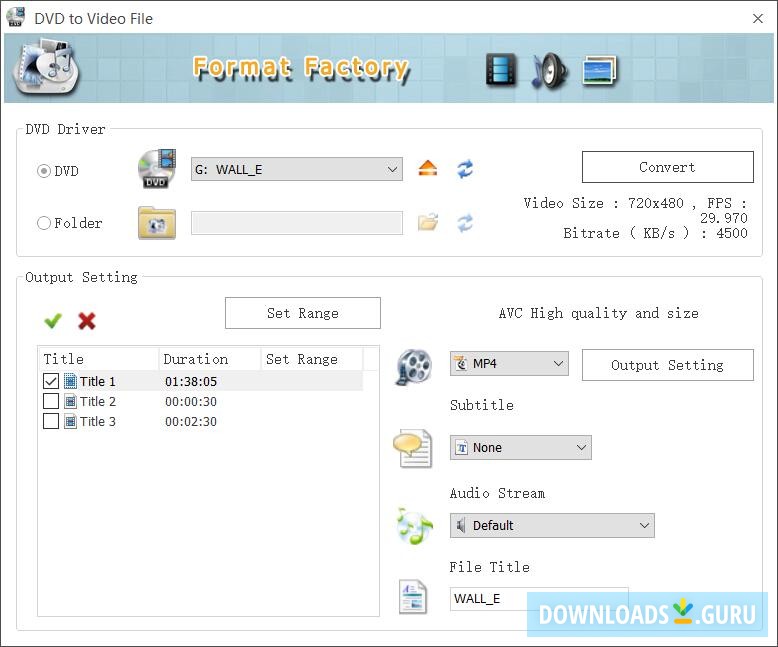
Task: Click the Format Factory logo icon
Action: [x=47, y=68]
